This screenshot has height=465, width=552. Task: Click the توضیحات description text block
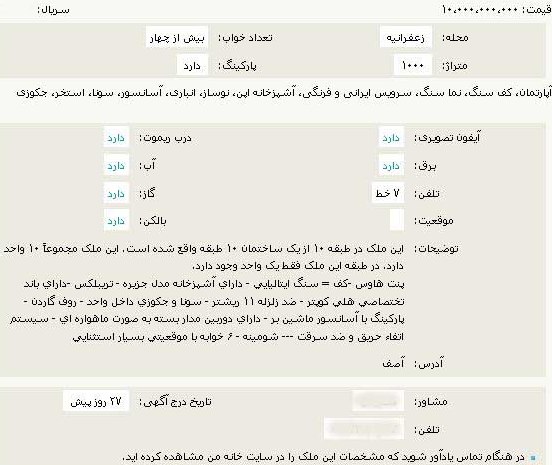click(x=204, y=293)
